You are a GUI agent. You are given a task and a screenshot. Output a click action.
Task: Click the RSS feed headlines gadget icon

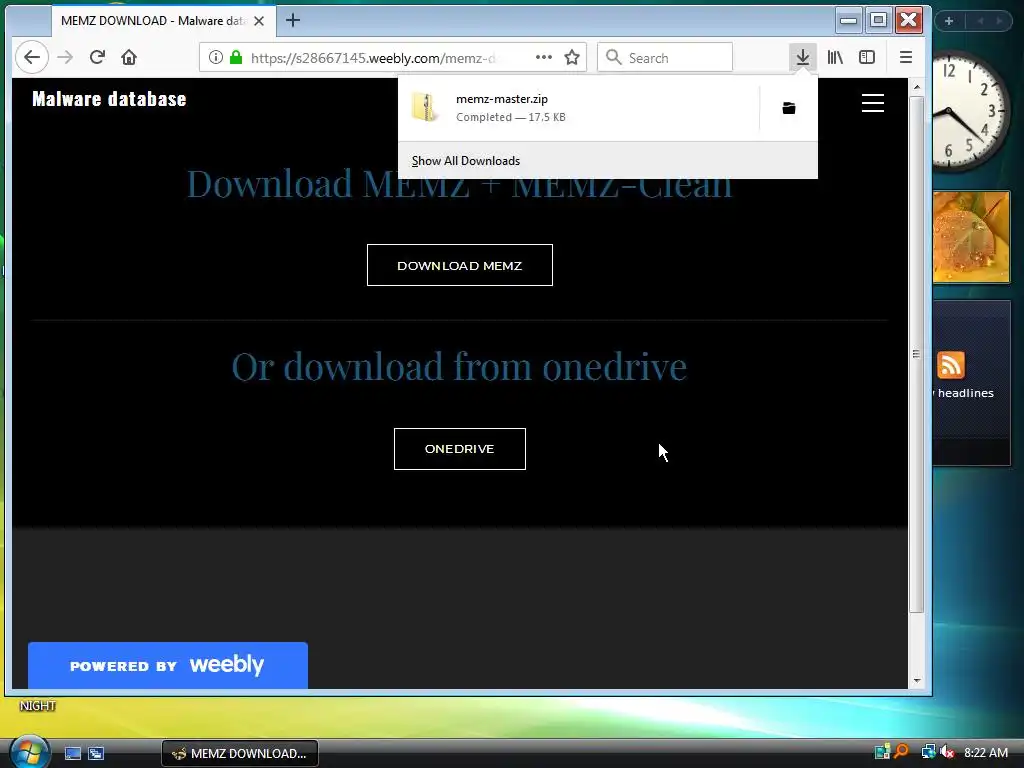tap(950, 365)
